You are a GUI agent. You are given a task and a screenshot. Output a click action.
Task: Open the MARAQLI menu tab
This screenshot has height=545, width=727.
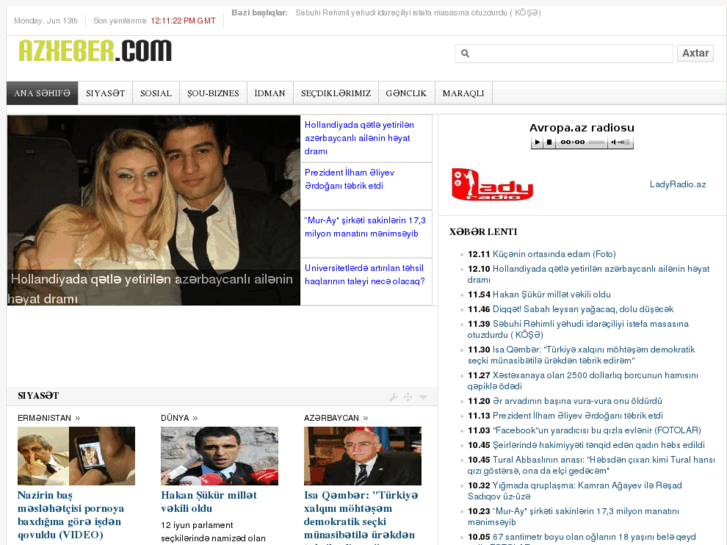tap(463, 93)
